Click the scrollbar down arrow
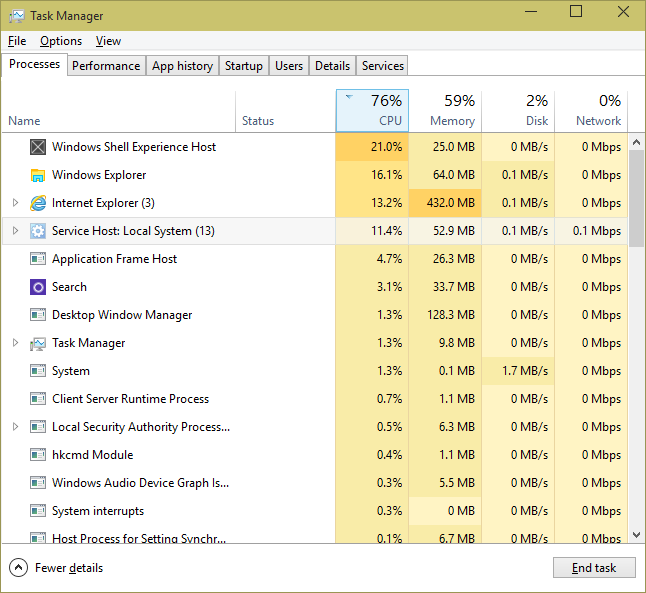 [x=637, y=535]
